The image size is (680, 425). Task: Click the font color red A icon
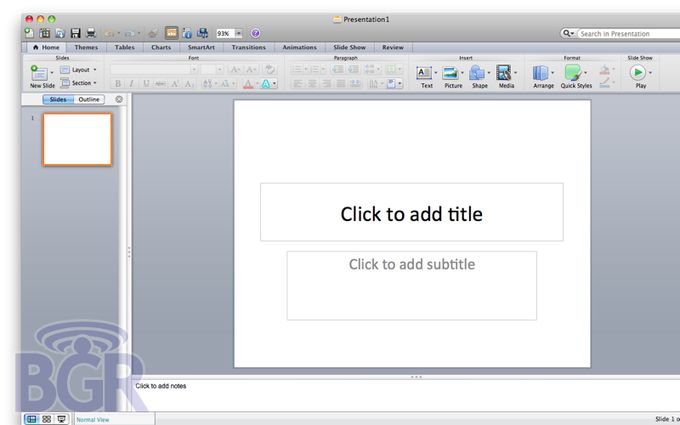point(248,84)
